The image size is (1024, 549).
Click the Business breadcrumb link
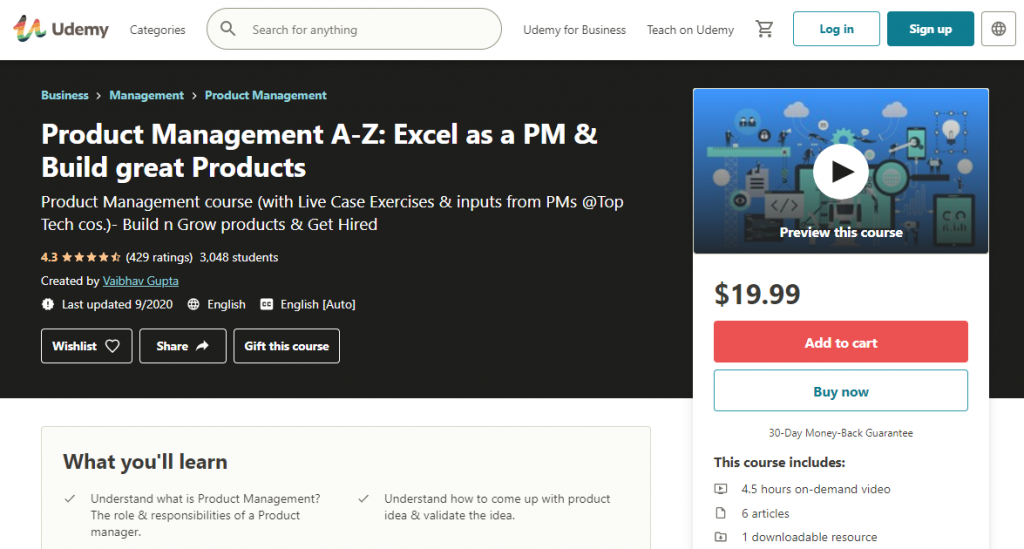click(65, 95)
